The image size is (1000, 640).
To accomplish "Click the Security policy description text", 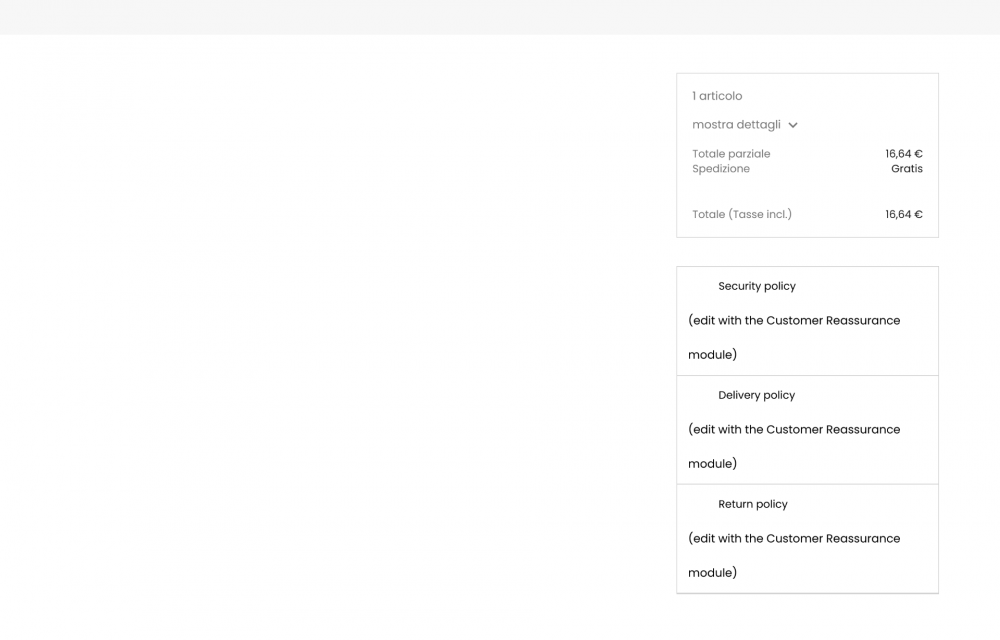I will pyautogui.click(x=794, y=337).
